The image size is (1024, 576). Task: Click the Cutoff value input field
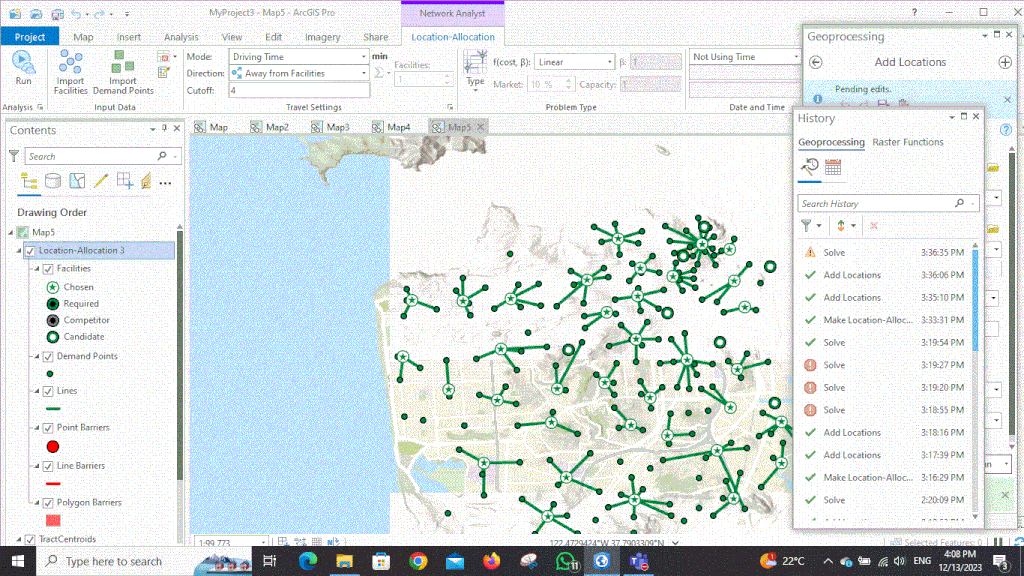click(299, 90)
